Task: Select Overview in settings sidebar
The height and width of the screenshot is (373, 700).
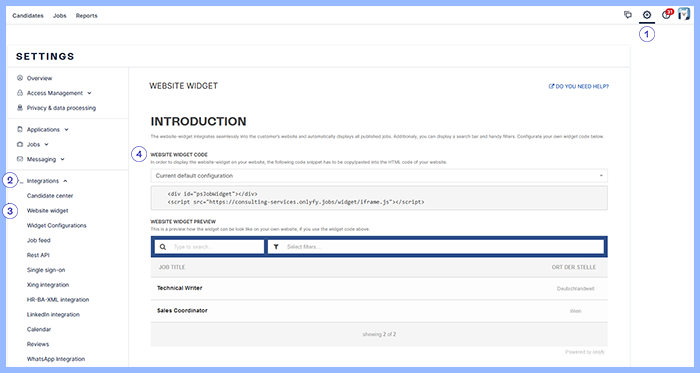Action: click(39, 78)
